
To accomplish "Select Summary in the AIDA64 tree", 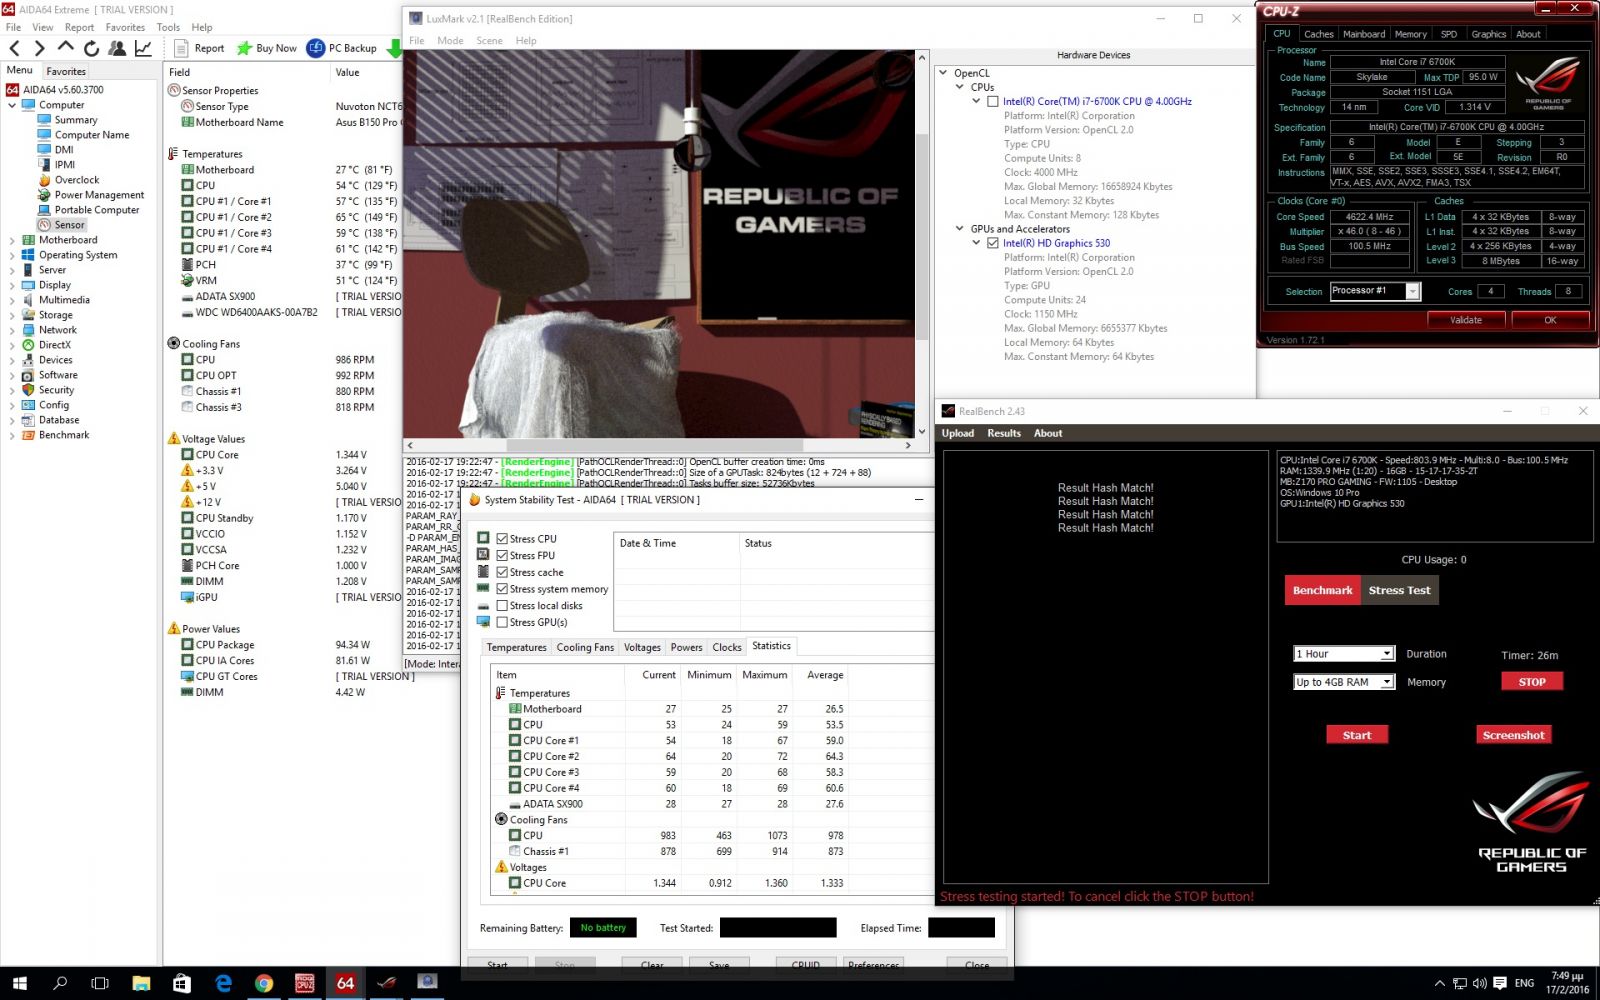I will coord(76,120).
